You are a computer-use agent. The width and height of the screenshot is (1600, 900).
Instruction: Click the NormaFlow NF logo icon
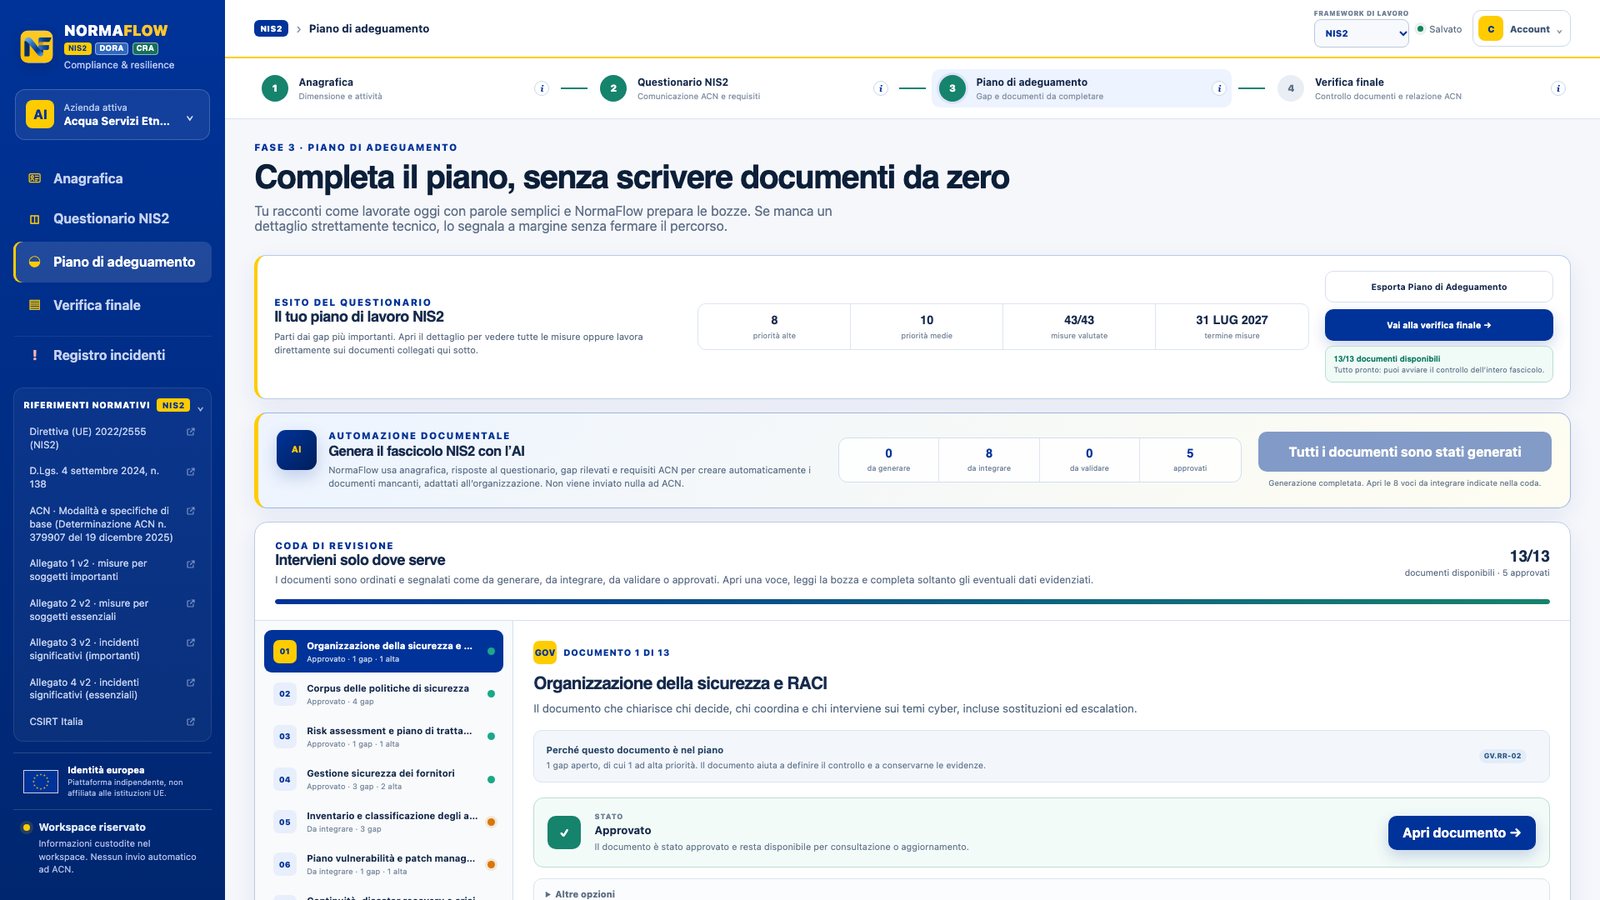point(37,46)
